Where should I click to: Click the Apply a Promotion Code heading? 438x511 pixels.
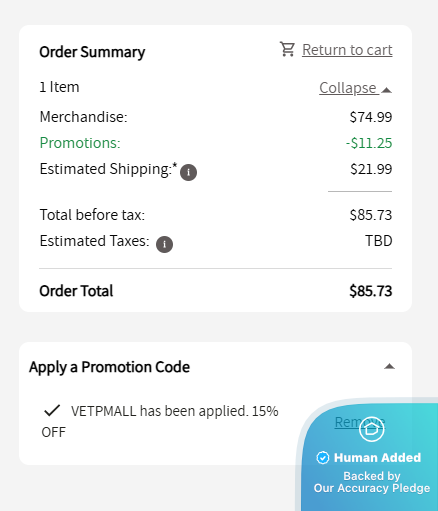[109, 367]
